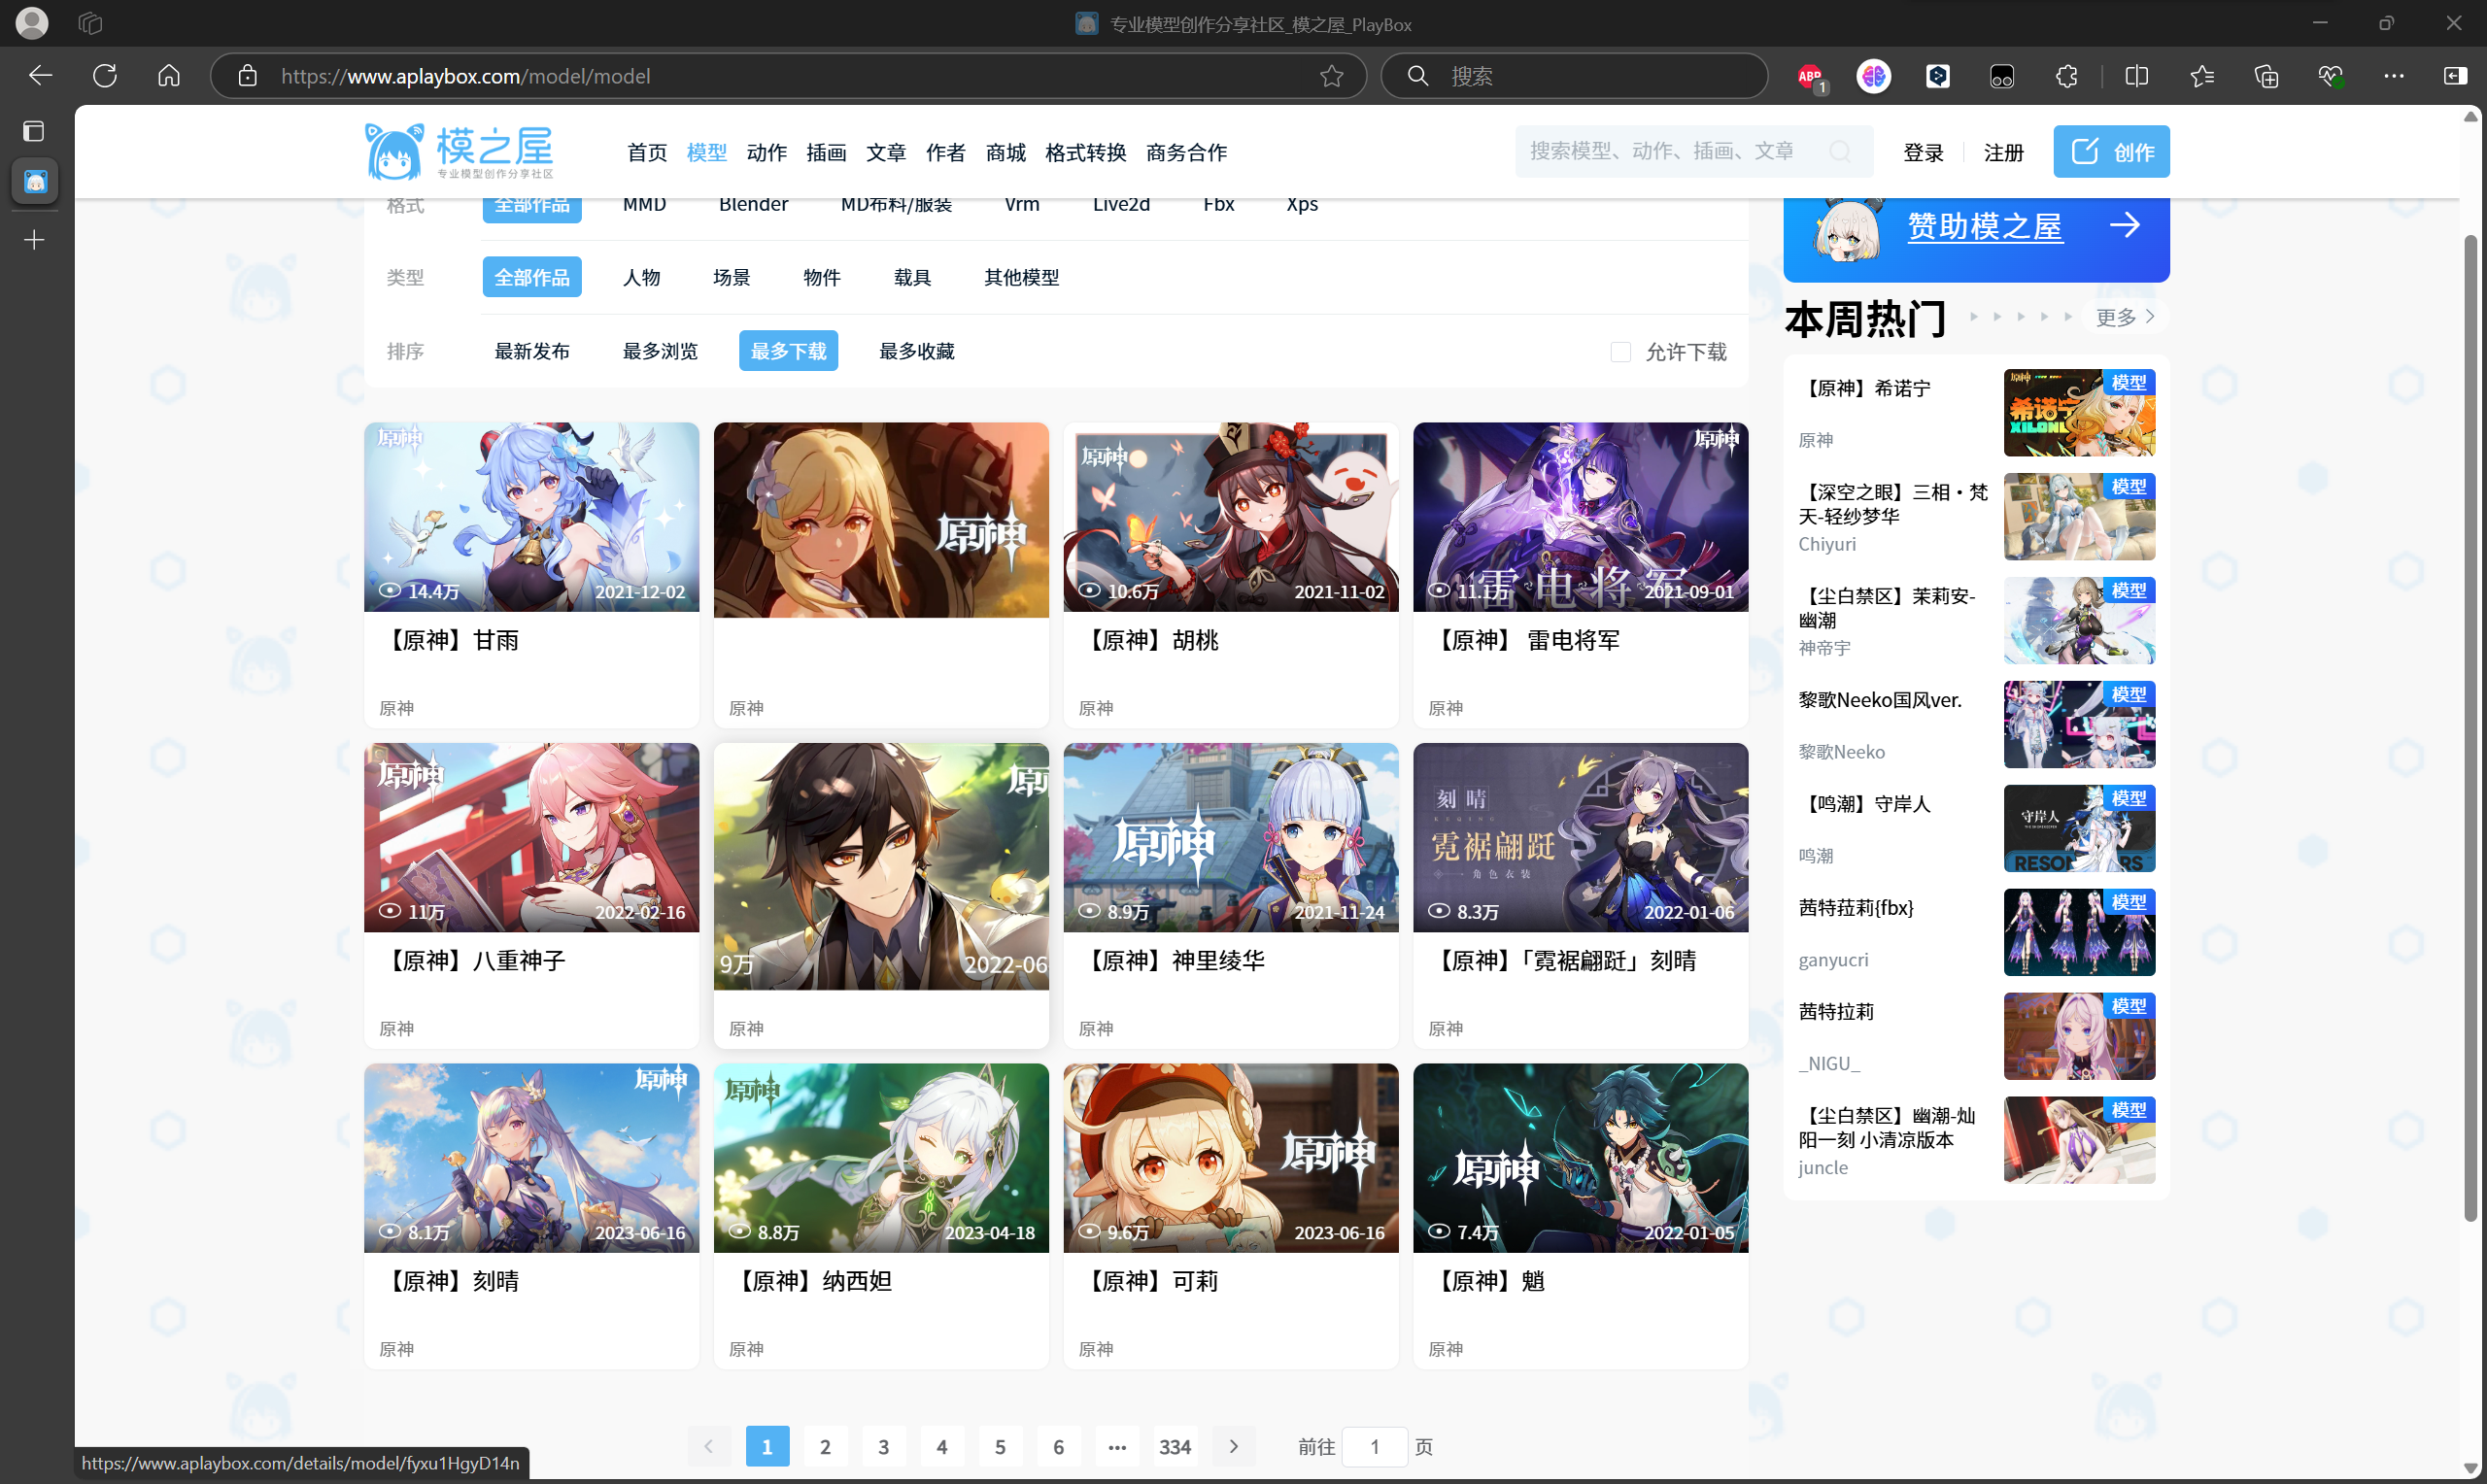Screen dimensions: 2487x1484
Task: Toggle split screen view icon
Action: pyautogui.click(x=2136, y=76)
